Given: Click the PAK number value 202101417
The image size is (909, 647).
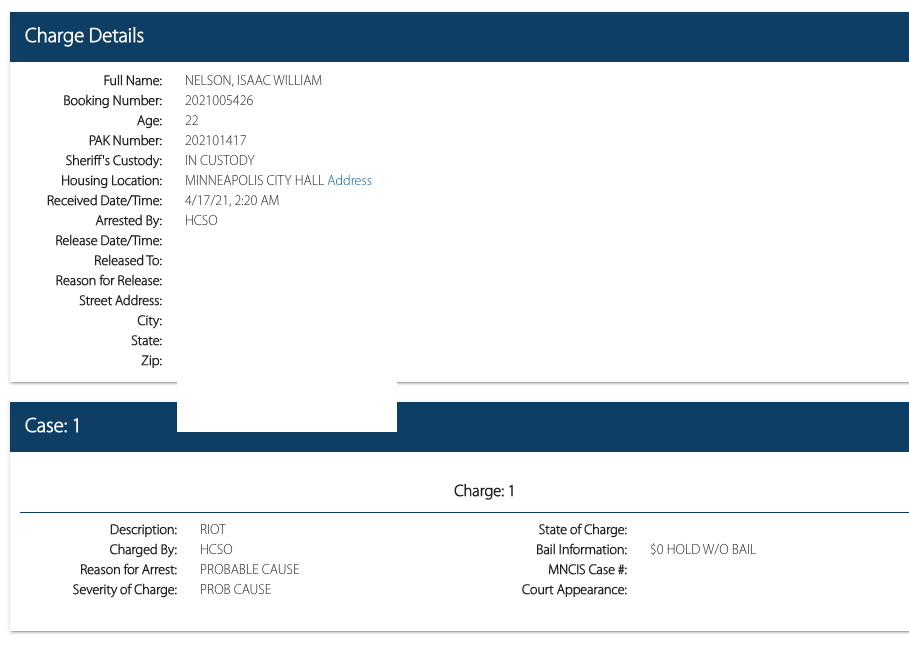Looking at the screenshot, I should (x=215, y=141).
